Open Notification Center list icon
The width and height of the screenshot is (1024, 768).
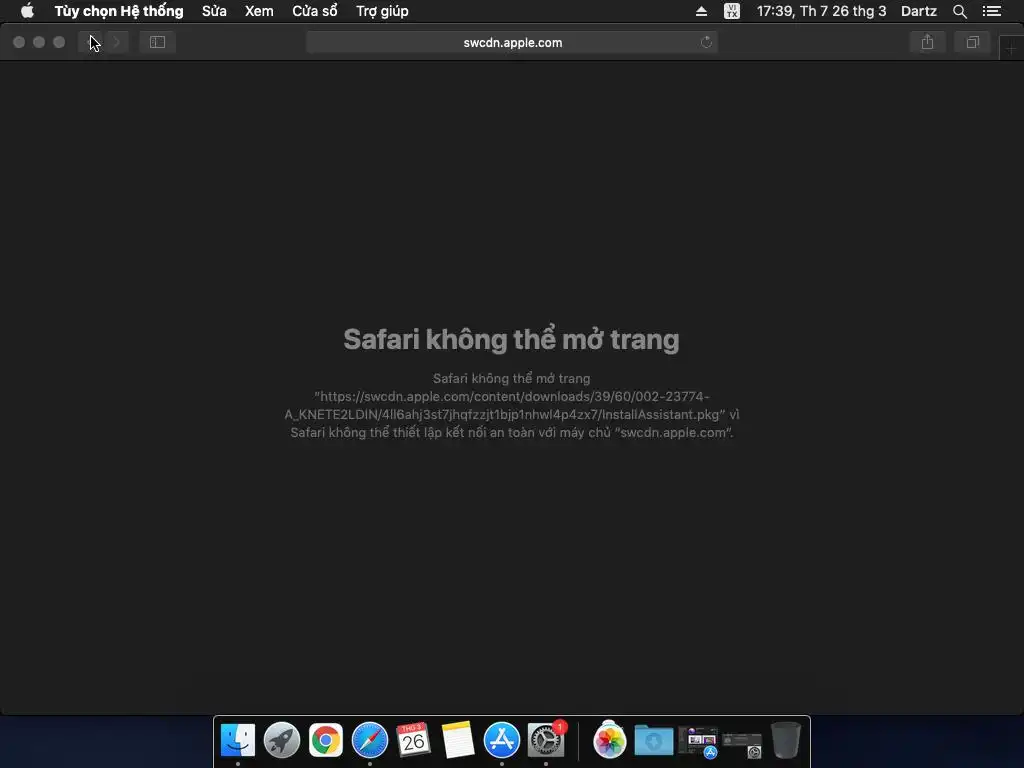(992, 11)
